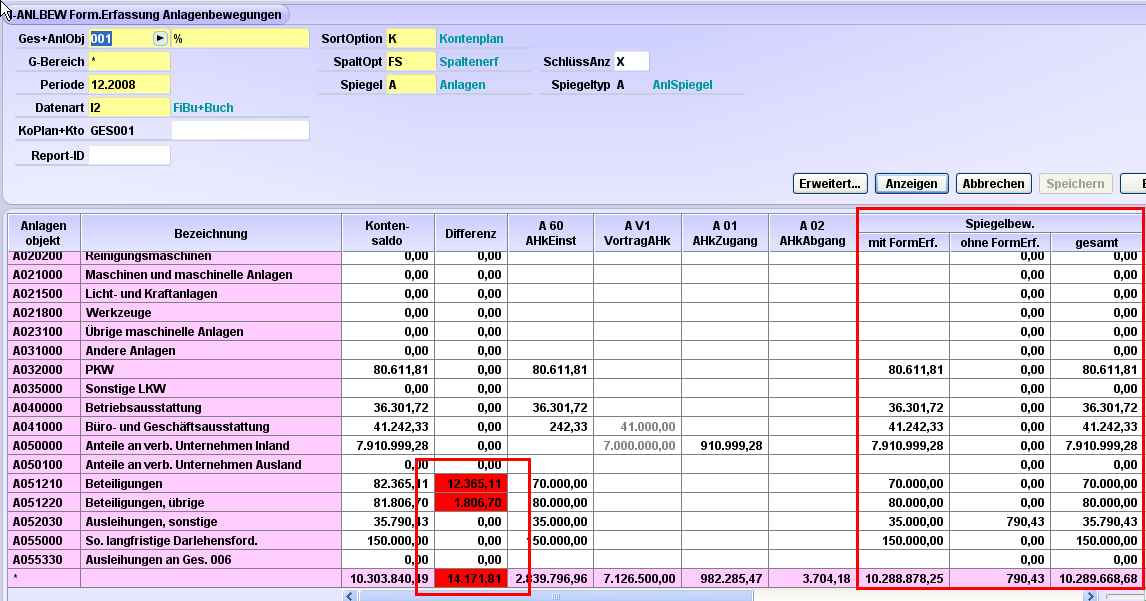Click the A V1 VortragAHk column header
The image size is (1146, 601).
[637, 233]
